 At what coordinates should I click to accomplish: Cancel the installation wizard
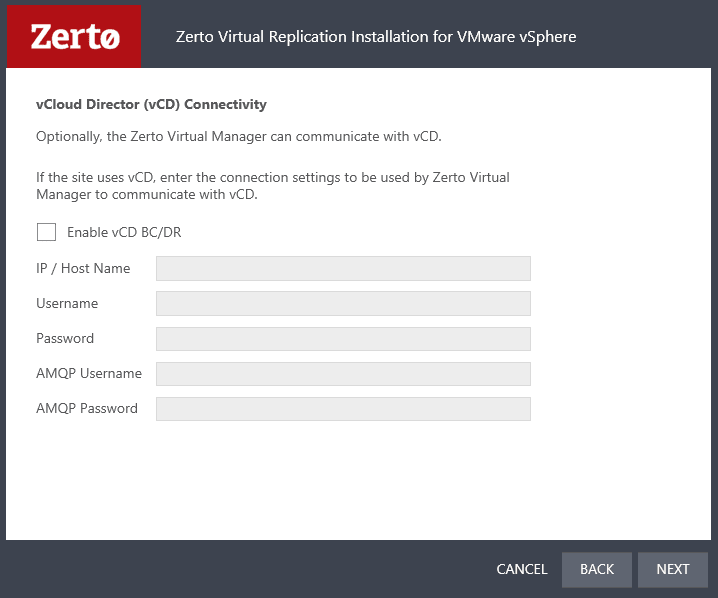tap(522, 569)
